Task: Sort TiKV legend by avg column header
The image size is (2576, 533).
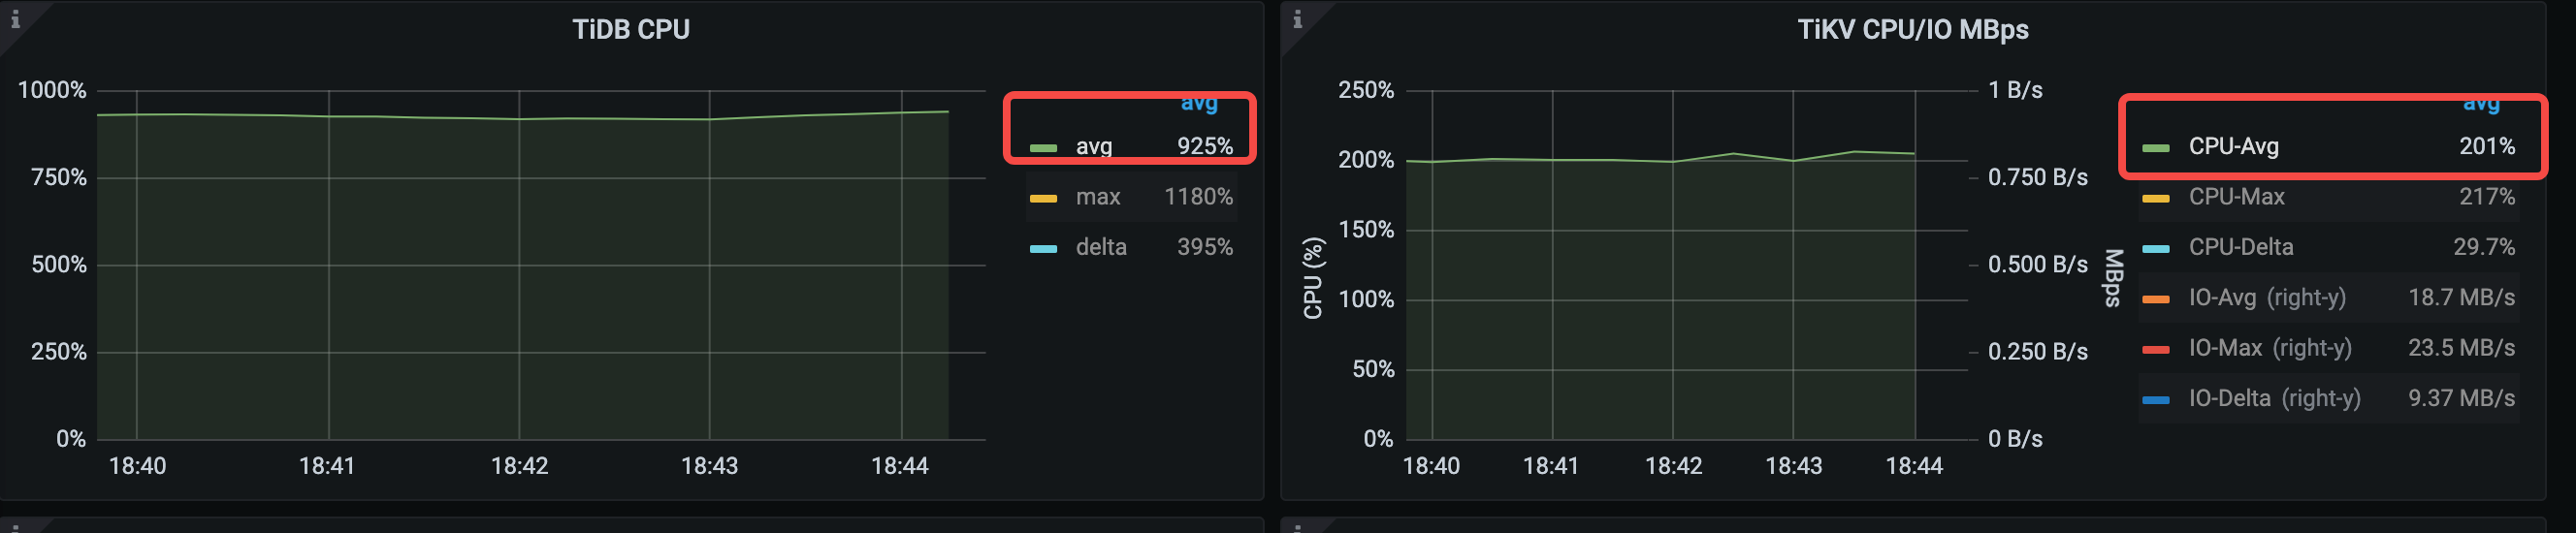Action: click(x=2480, y=102)
